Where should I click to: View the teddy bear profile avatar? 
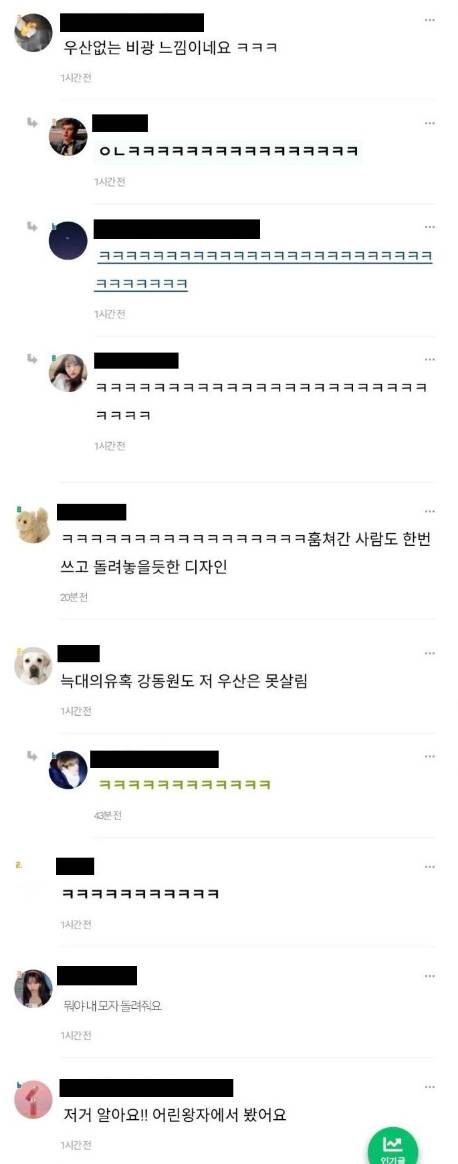(x=33, y=525)
